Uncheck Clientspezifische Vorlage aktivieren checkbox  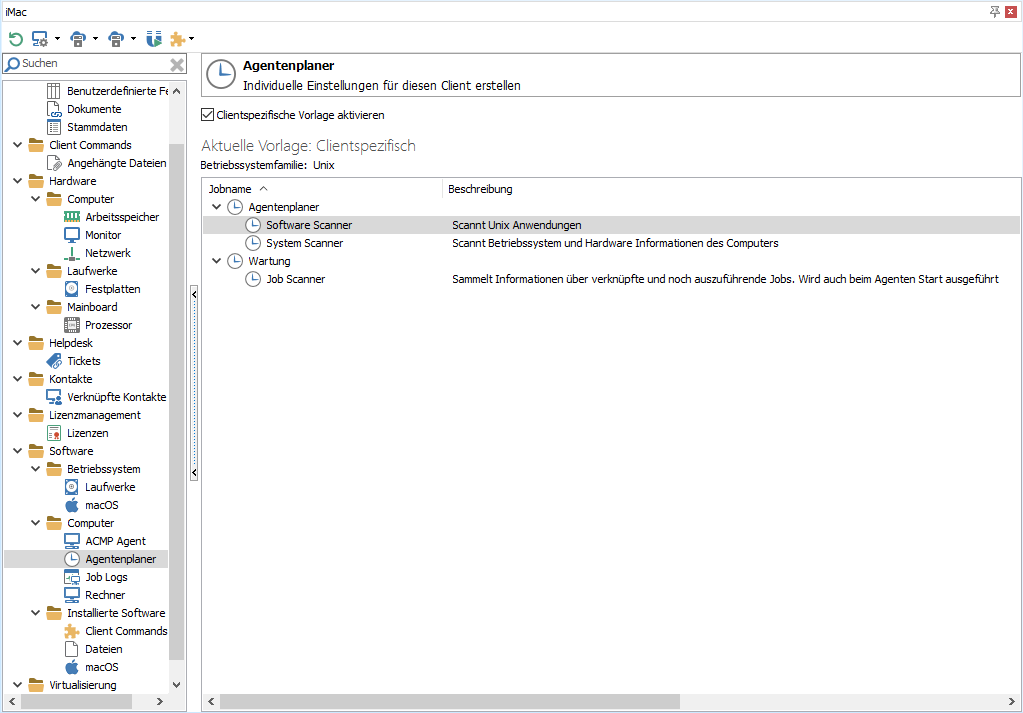click(x=208, y=115)
